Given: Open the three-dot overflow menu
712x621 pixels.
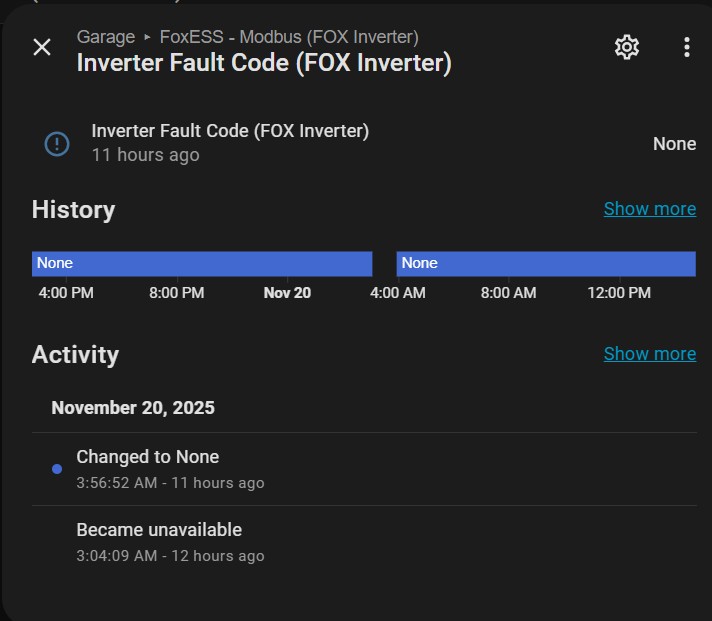Looking at the screenshot, I should (686, 47).
